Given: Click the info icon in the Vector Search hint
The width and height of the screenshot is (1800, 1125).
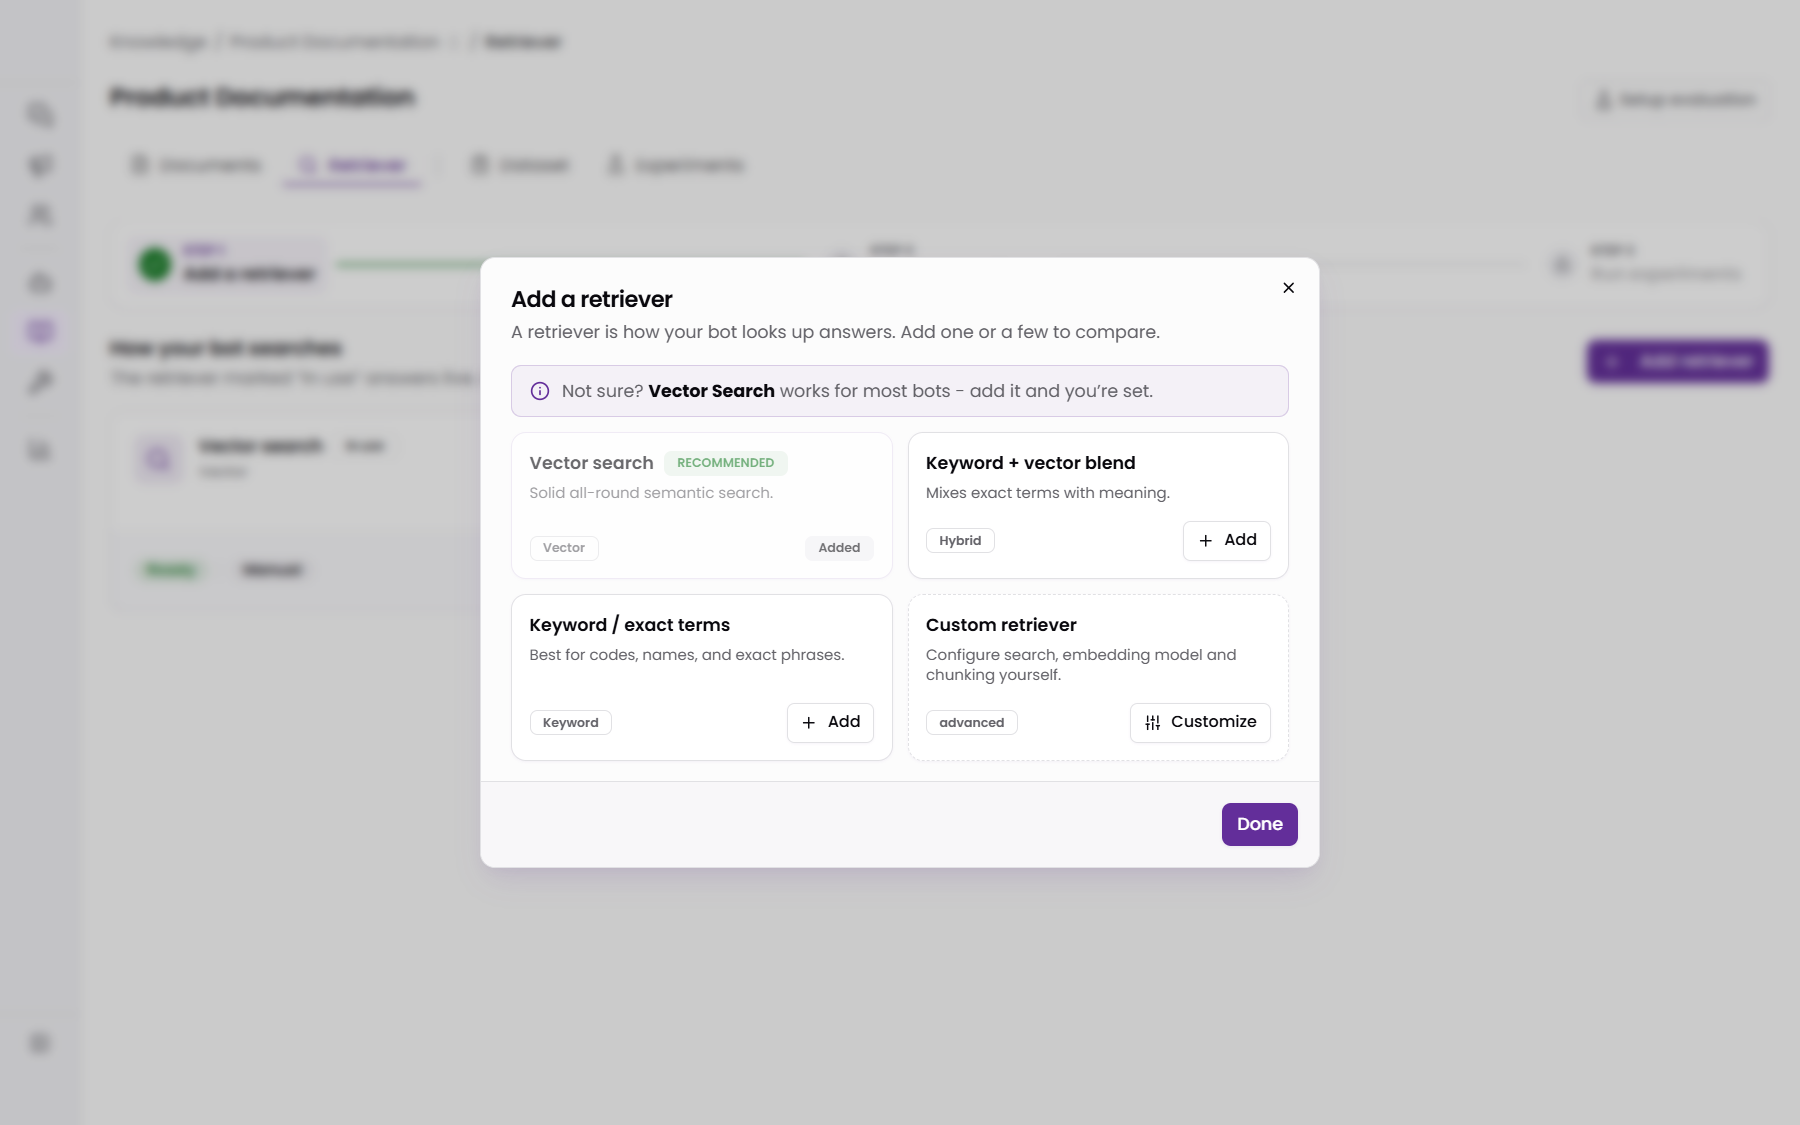Looking at the screenshot, I should (x=540, y=391).
